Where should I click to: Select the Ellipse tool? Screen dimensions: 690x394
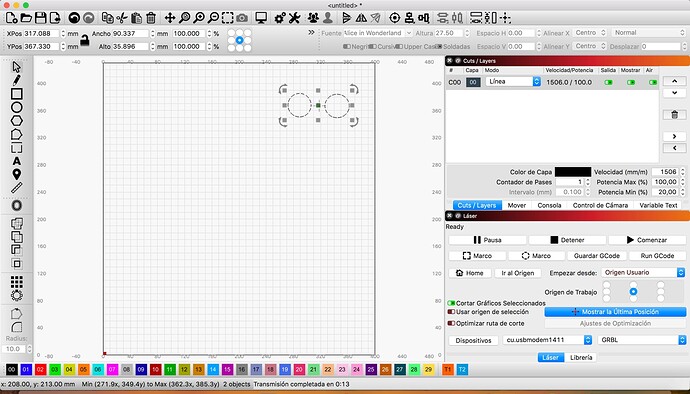point(17,107)
